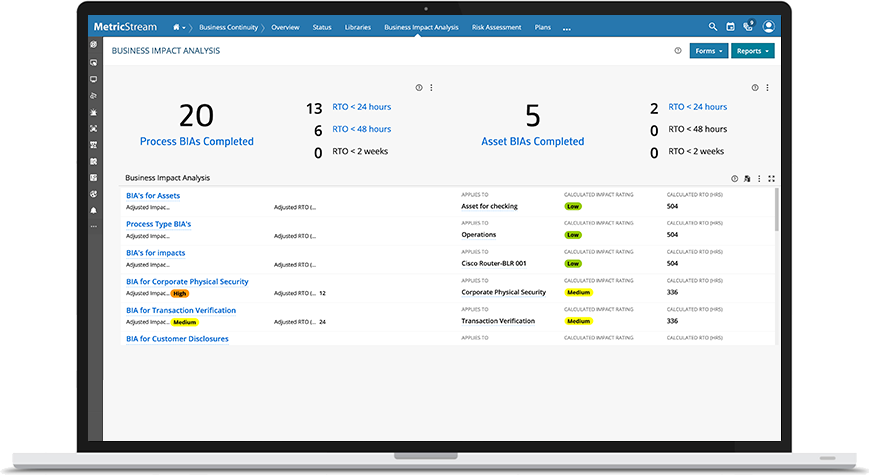This screenshot has height=475, width=870.
Task: Click the MetricStream logo
Action: pyautogui.click(x=125, y=27)
